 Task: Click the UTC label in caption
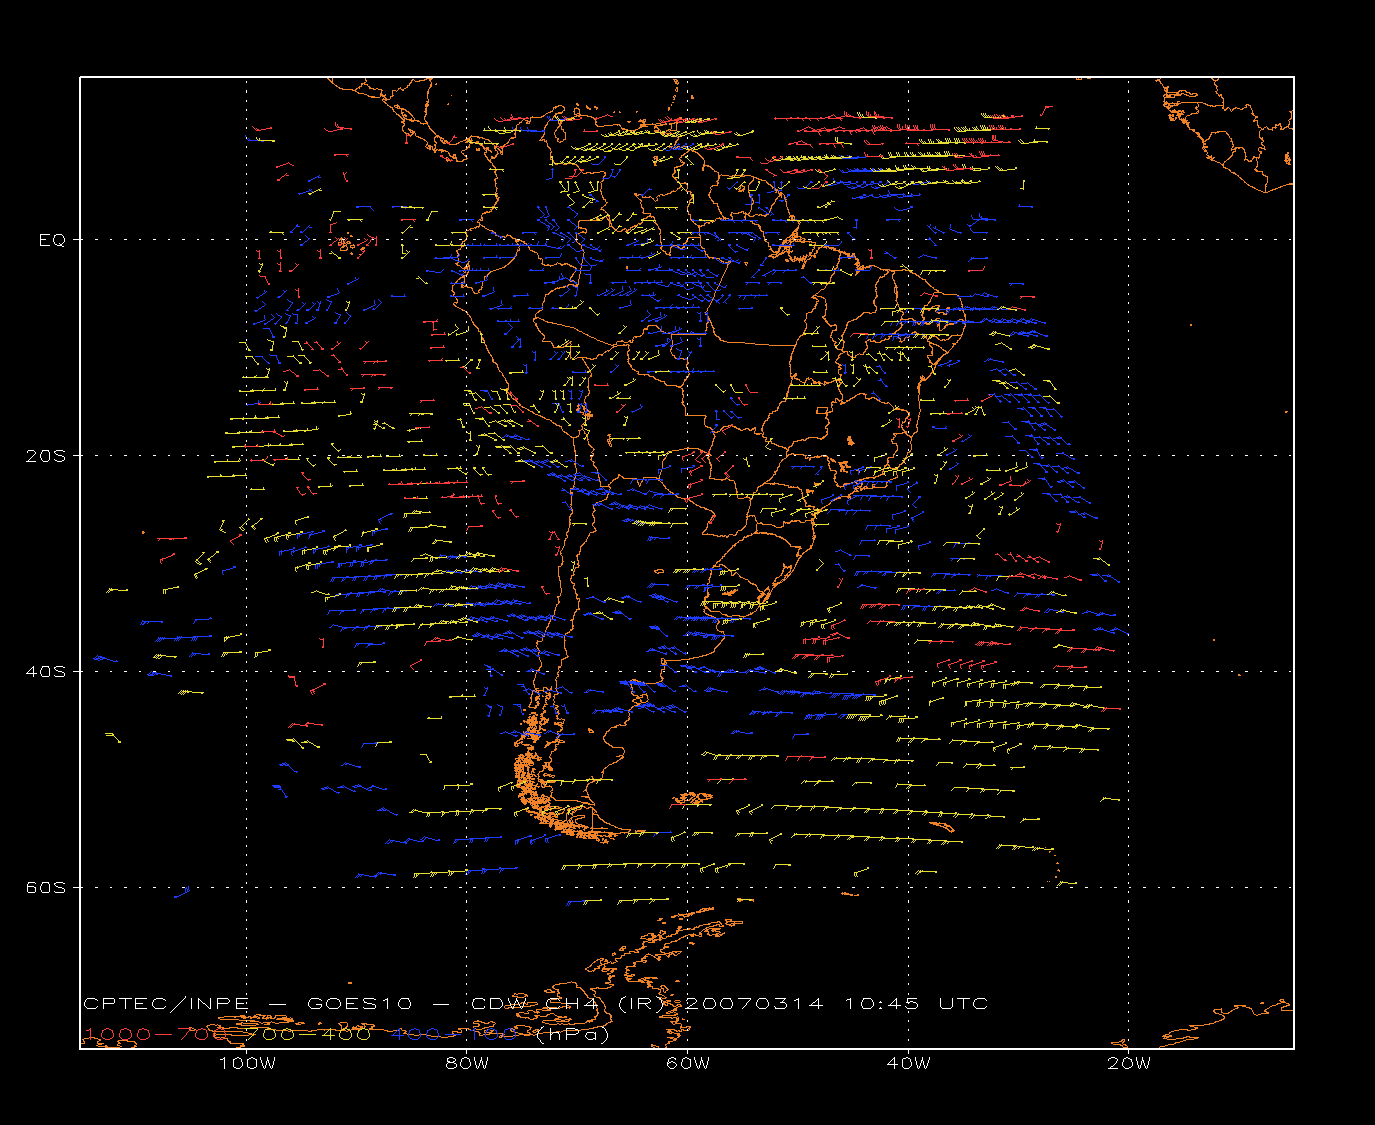point(964,1004)
